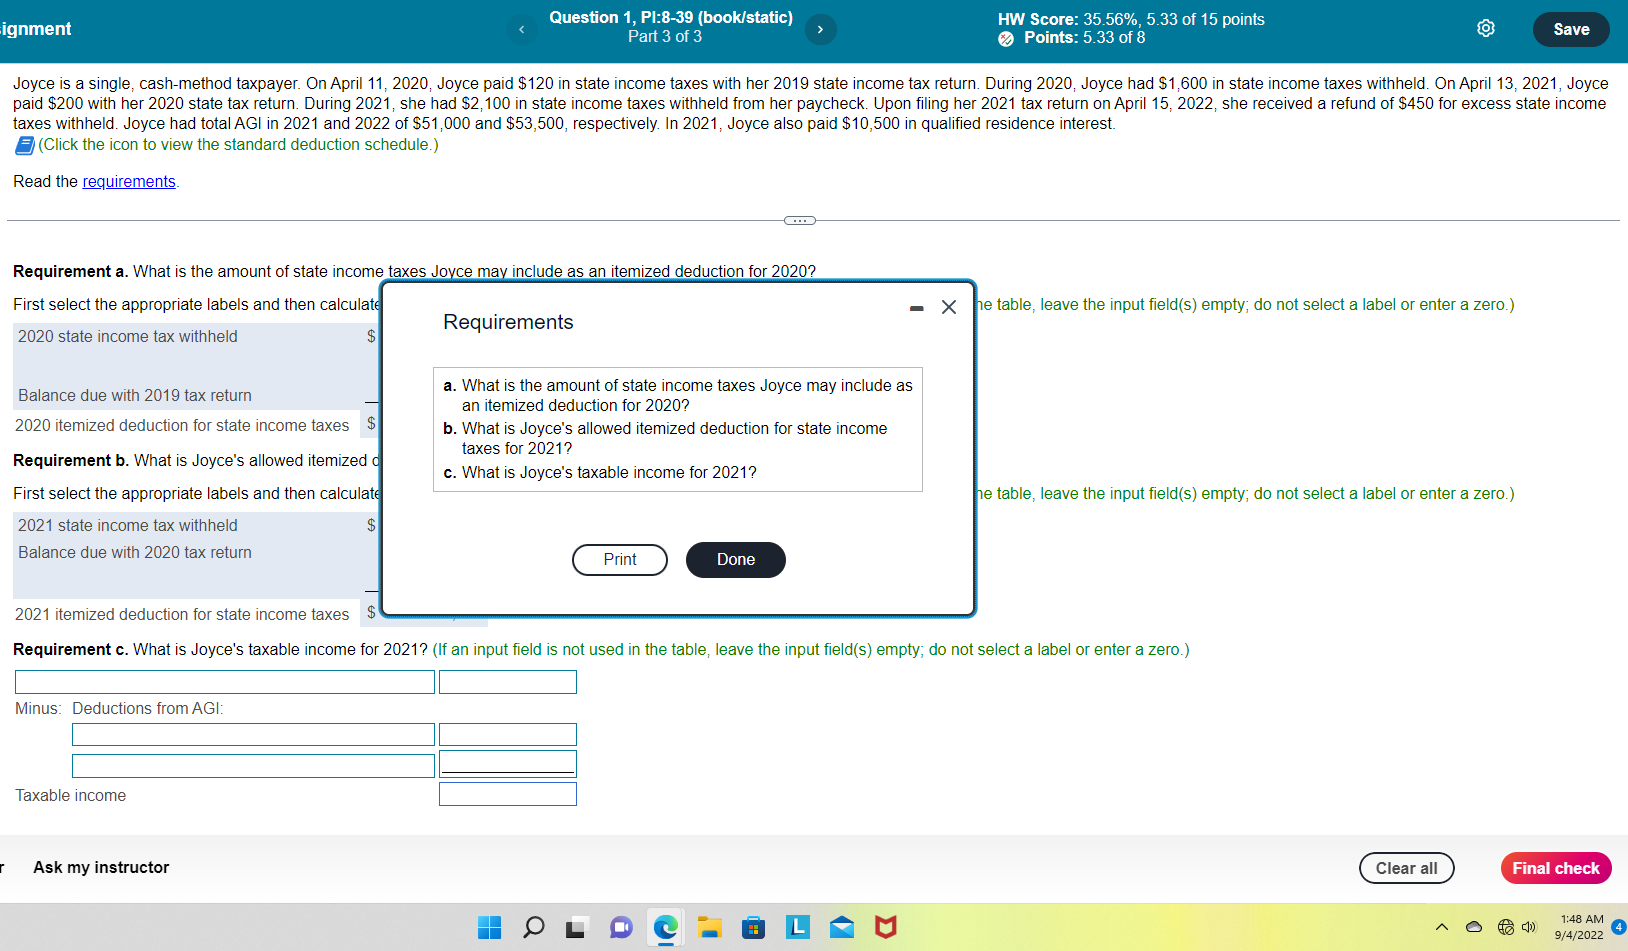Open network settings from tray
The width and height of the screenshot is (1628, 951).
(x=1505, y=927)
